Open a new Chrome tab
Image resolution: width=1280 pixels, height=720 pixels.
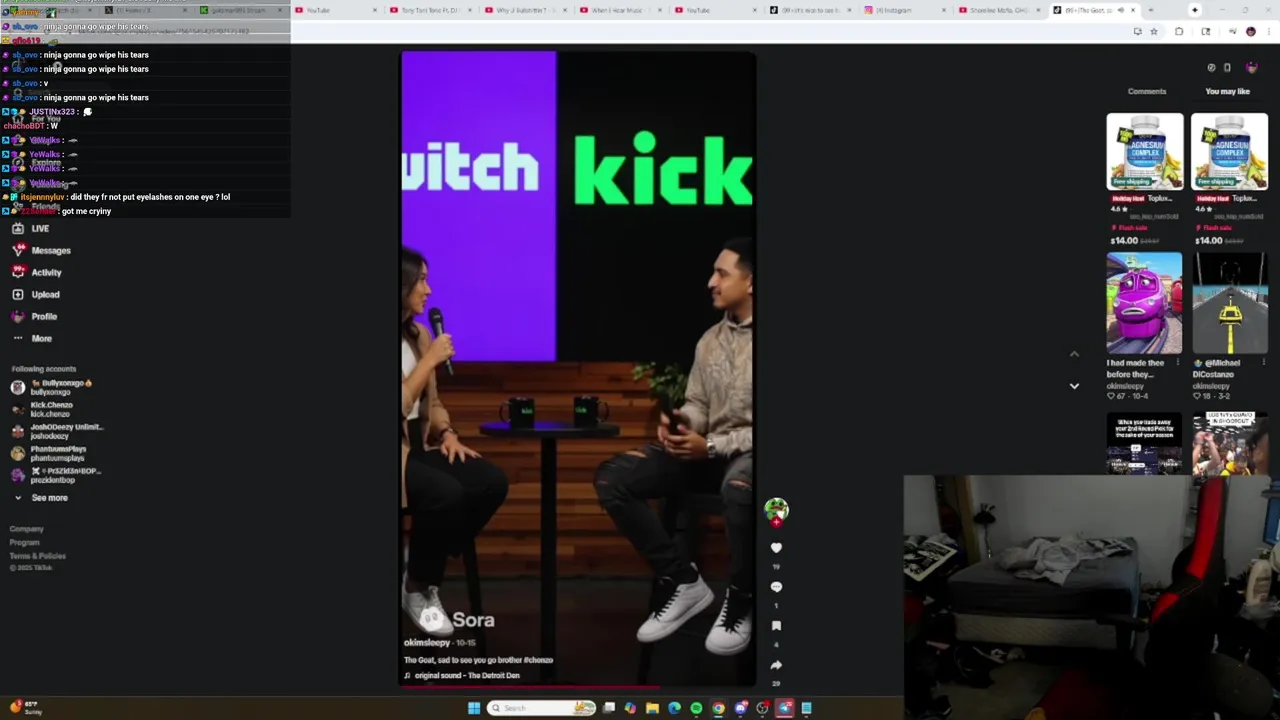click(x=1150, y=10)
